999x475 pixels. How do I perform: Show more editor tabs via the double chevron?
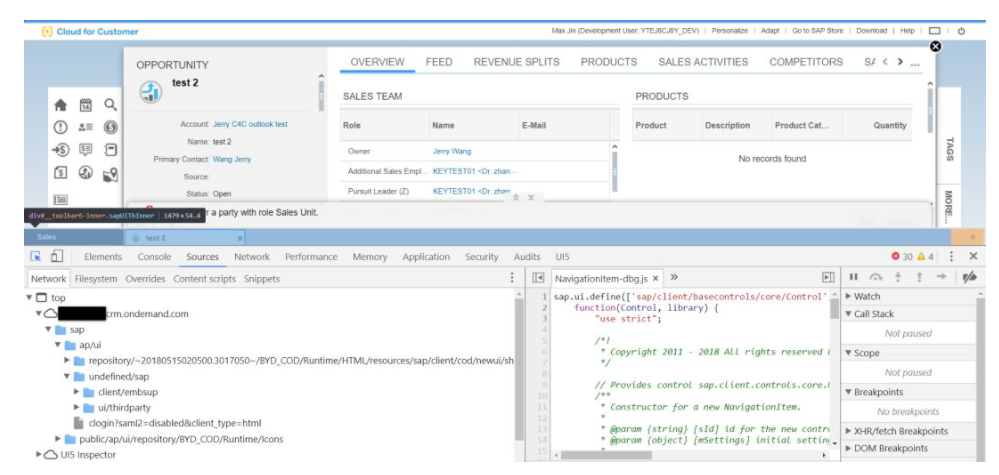(x=674, y=277)
